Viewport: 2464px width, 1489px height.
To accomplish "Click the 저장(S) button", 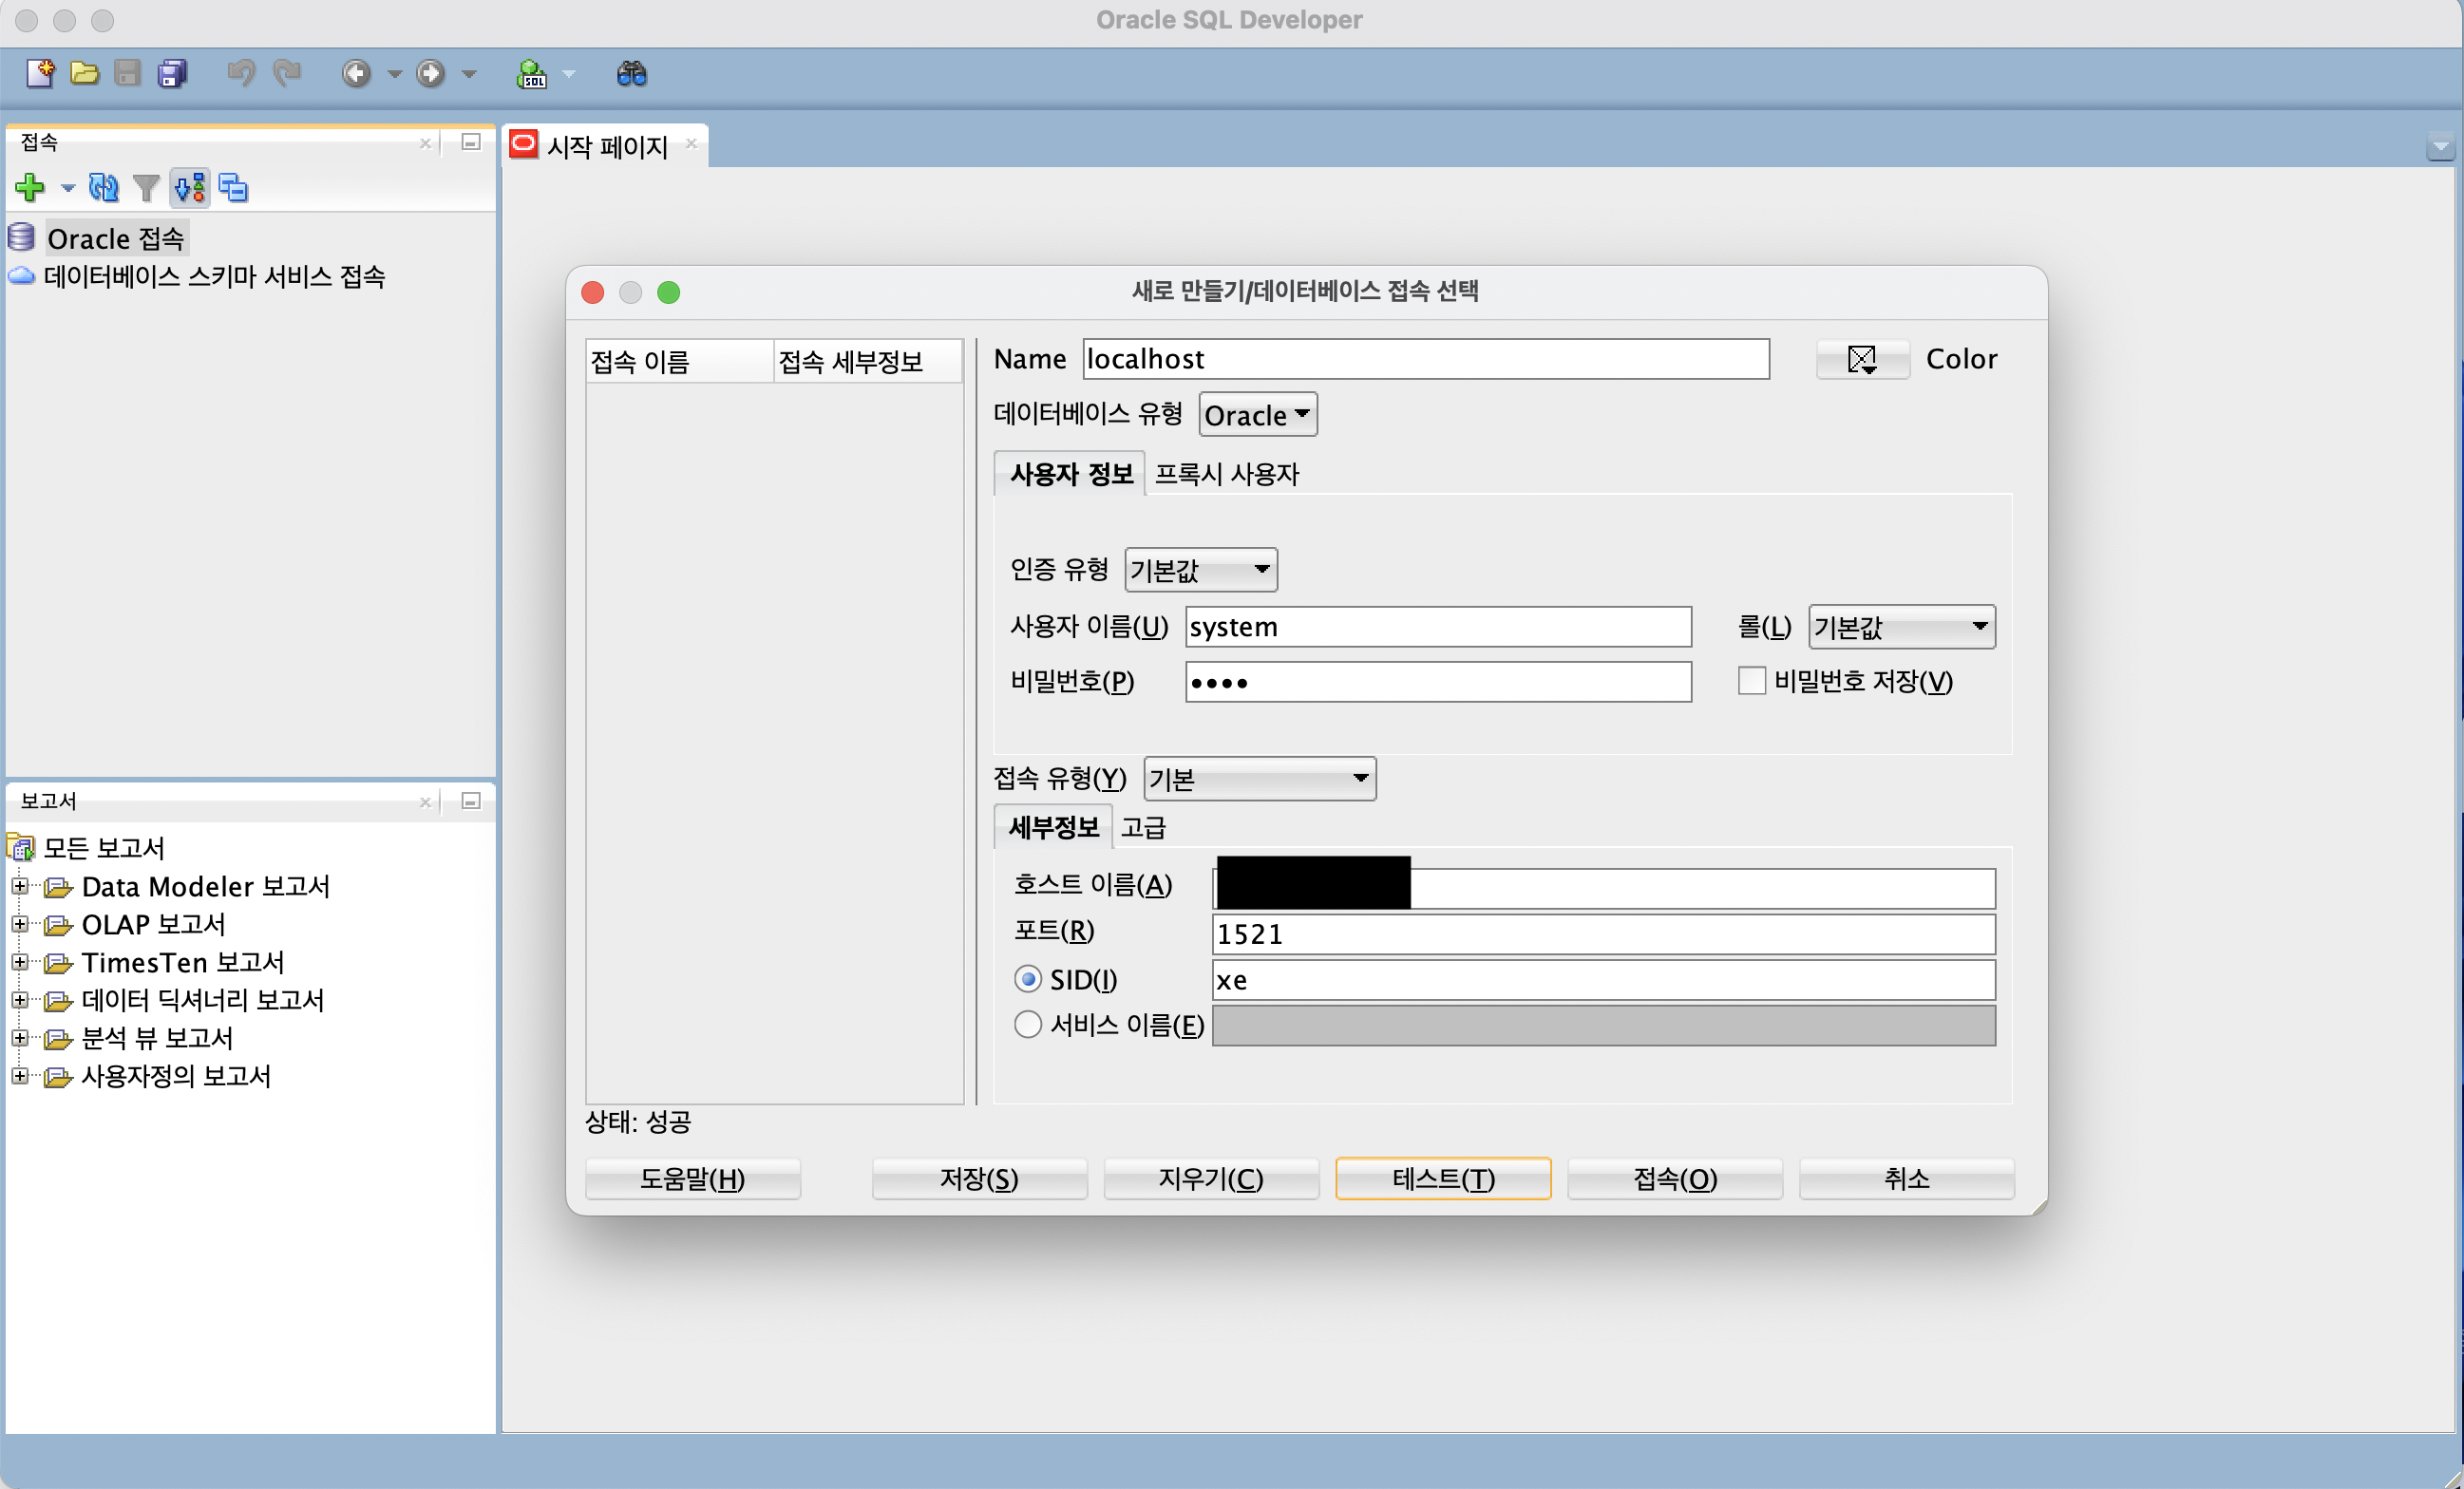I will pyautogui.click(x=979, y=1178).
